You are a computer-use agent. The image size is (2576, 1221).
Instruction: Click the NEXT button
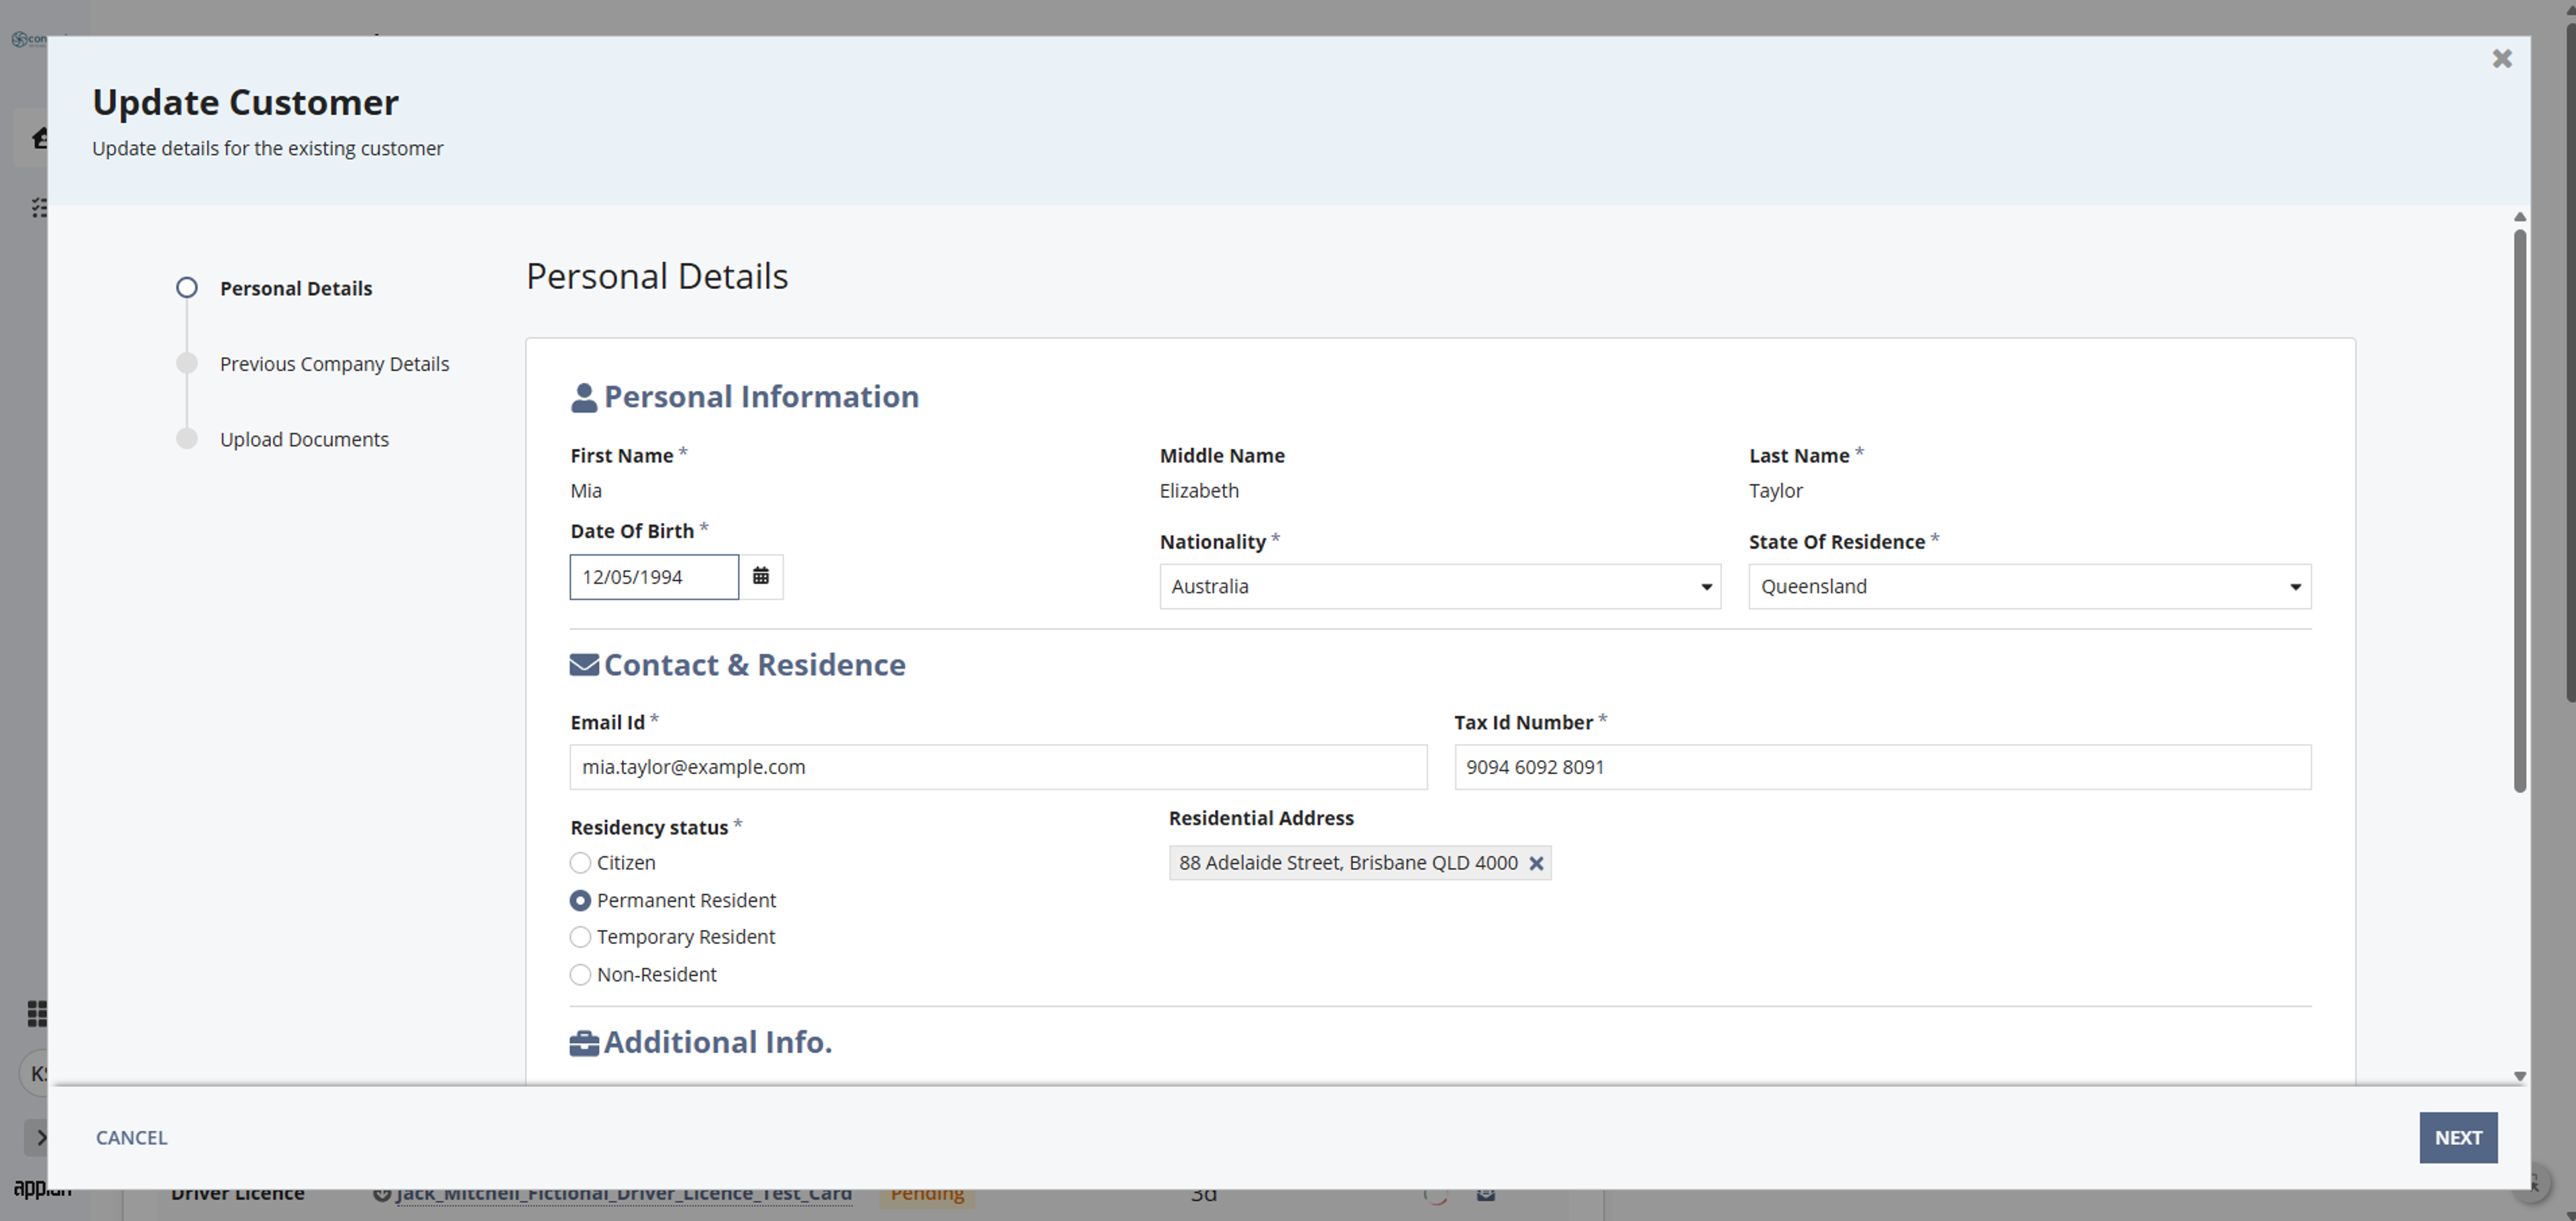coord(2458,1137)
